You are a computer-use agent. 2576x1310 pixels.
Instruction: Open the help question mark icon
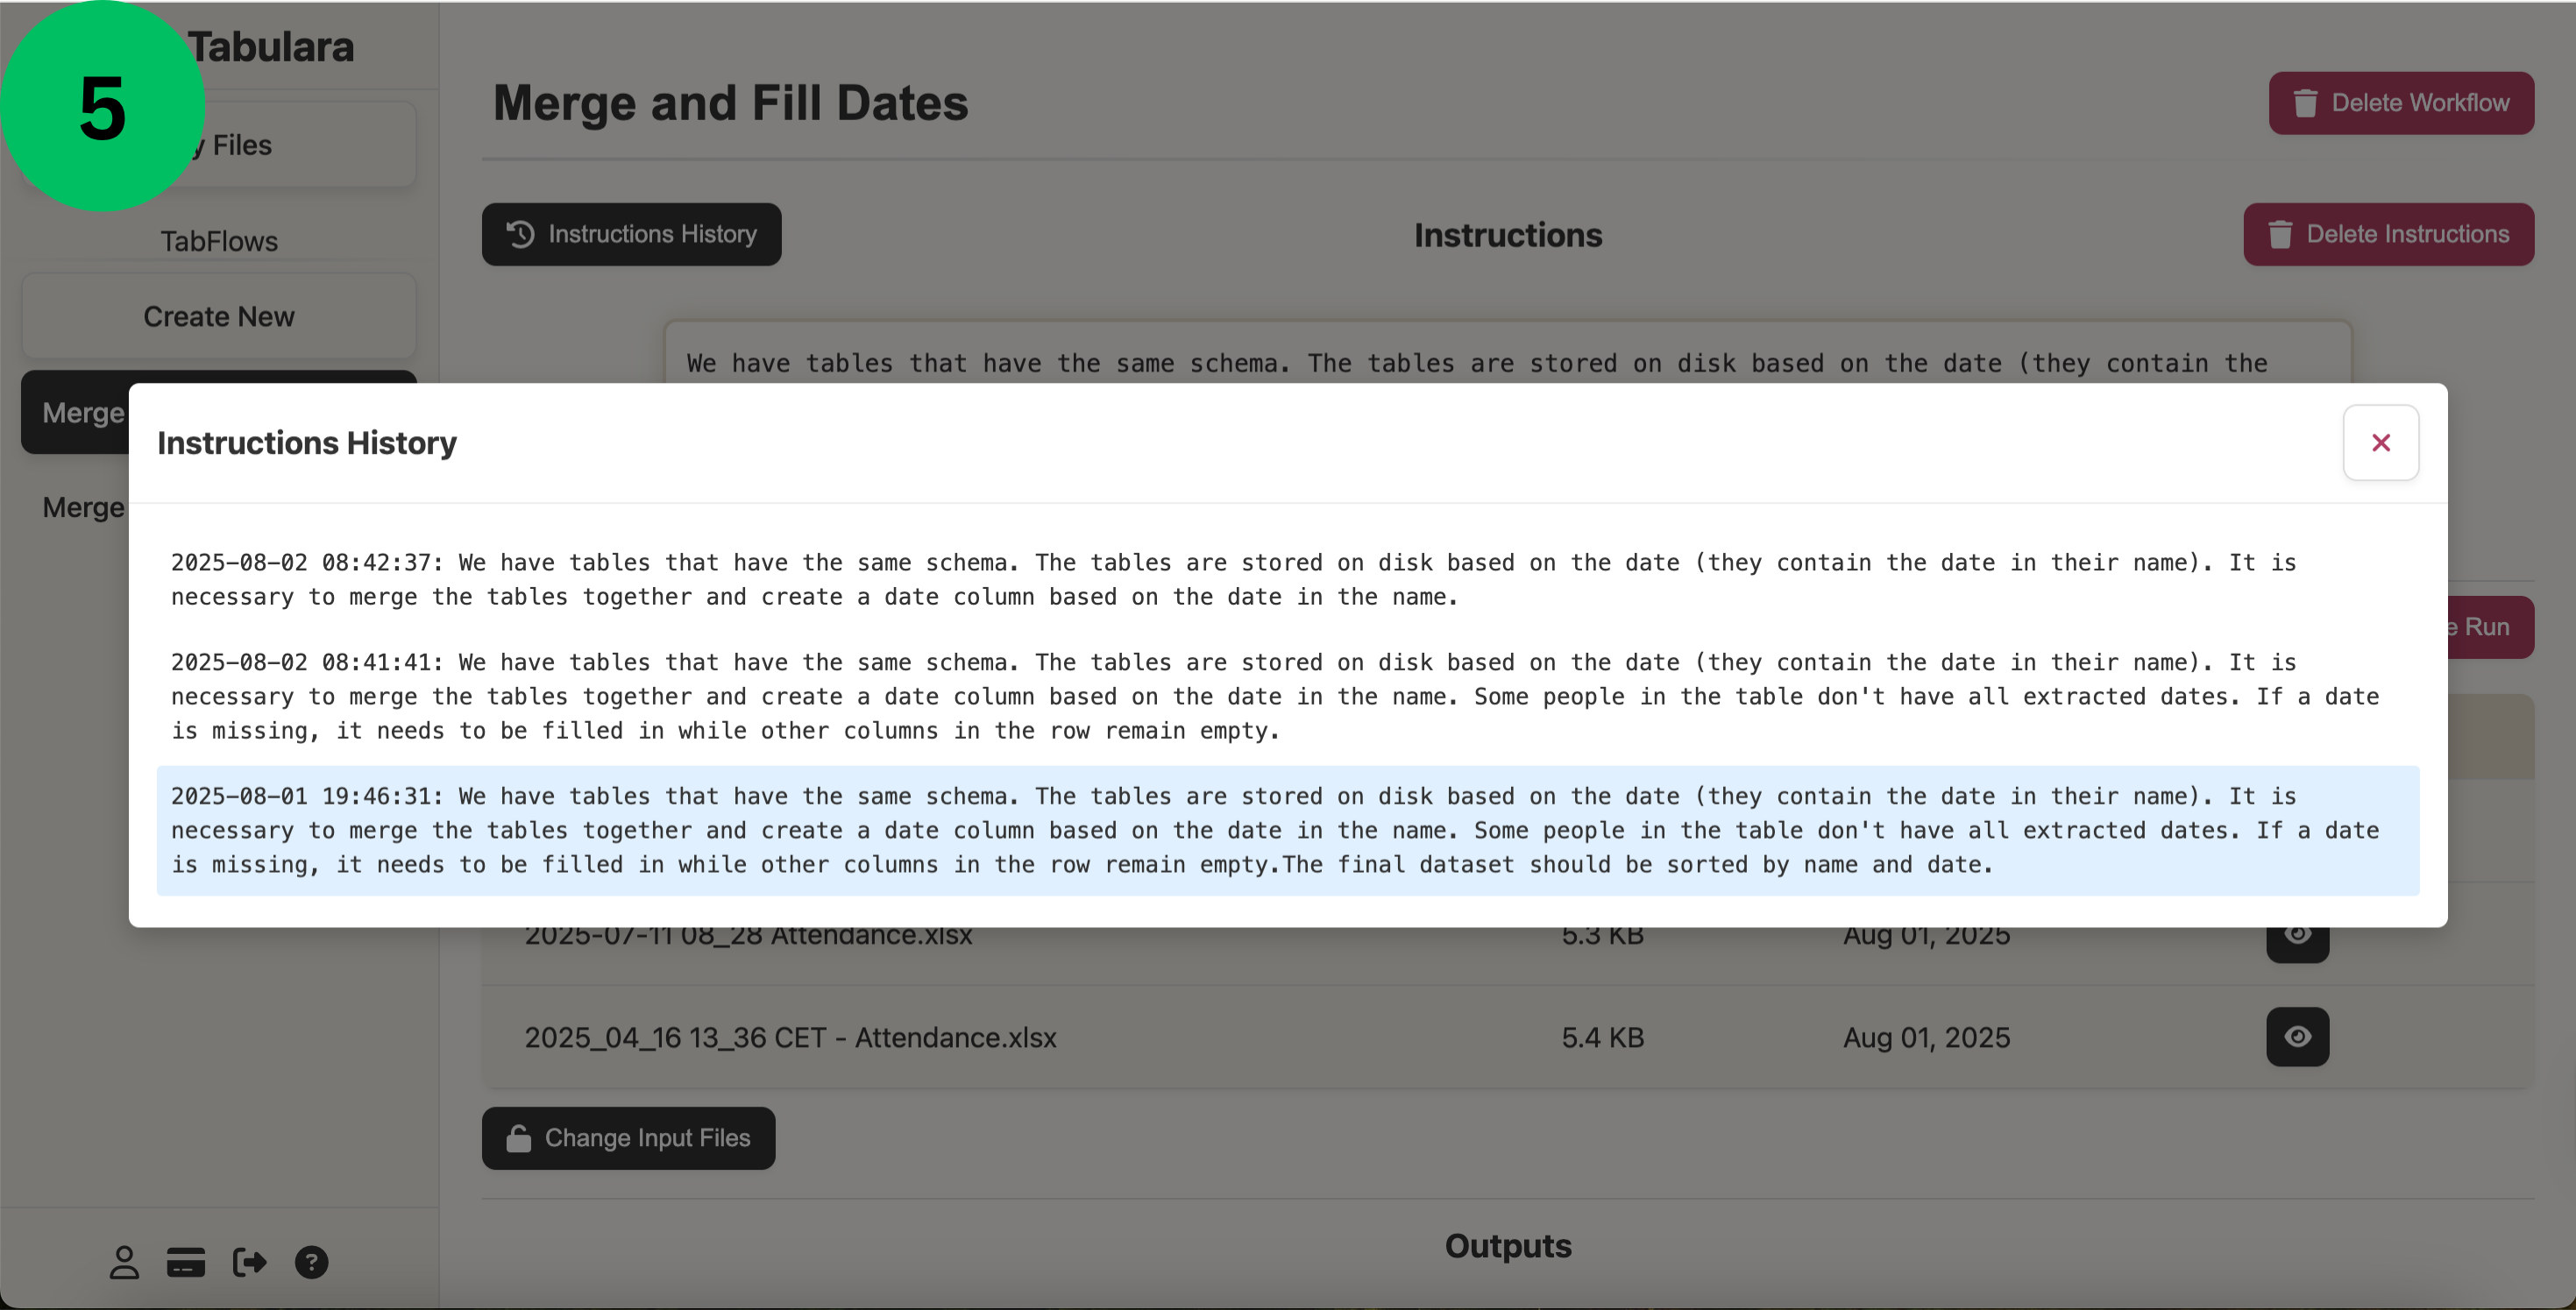[311, 1262]
